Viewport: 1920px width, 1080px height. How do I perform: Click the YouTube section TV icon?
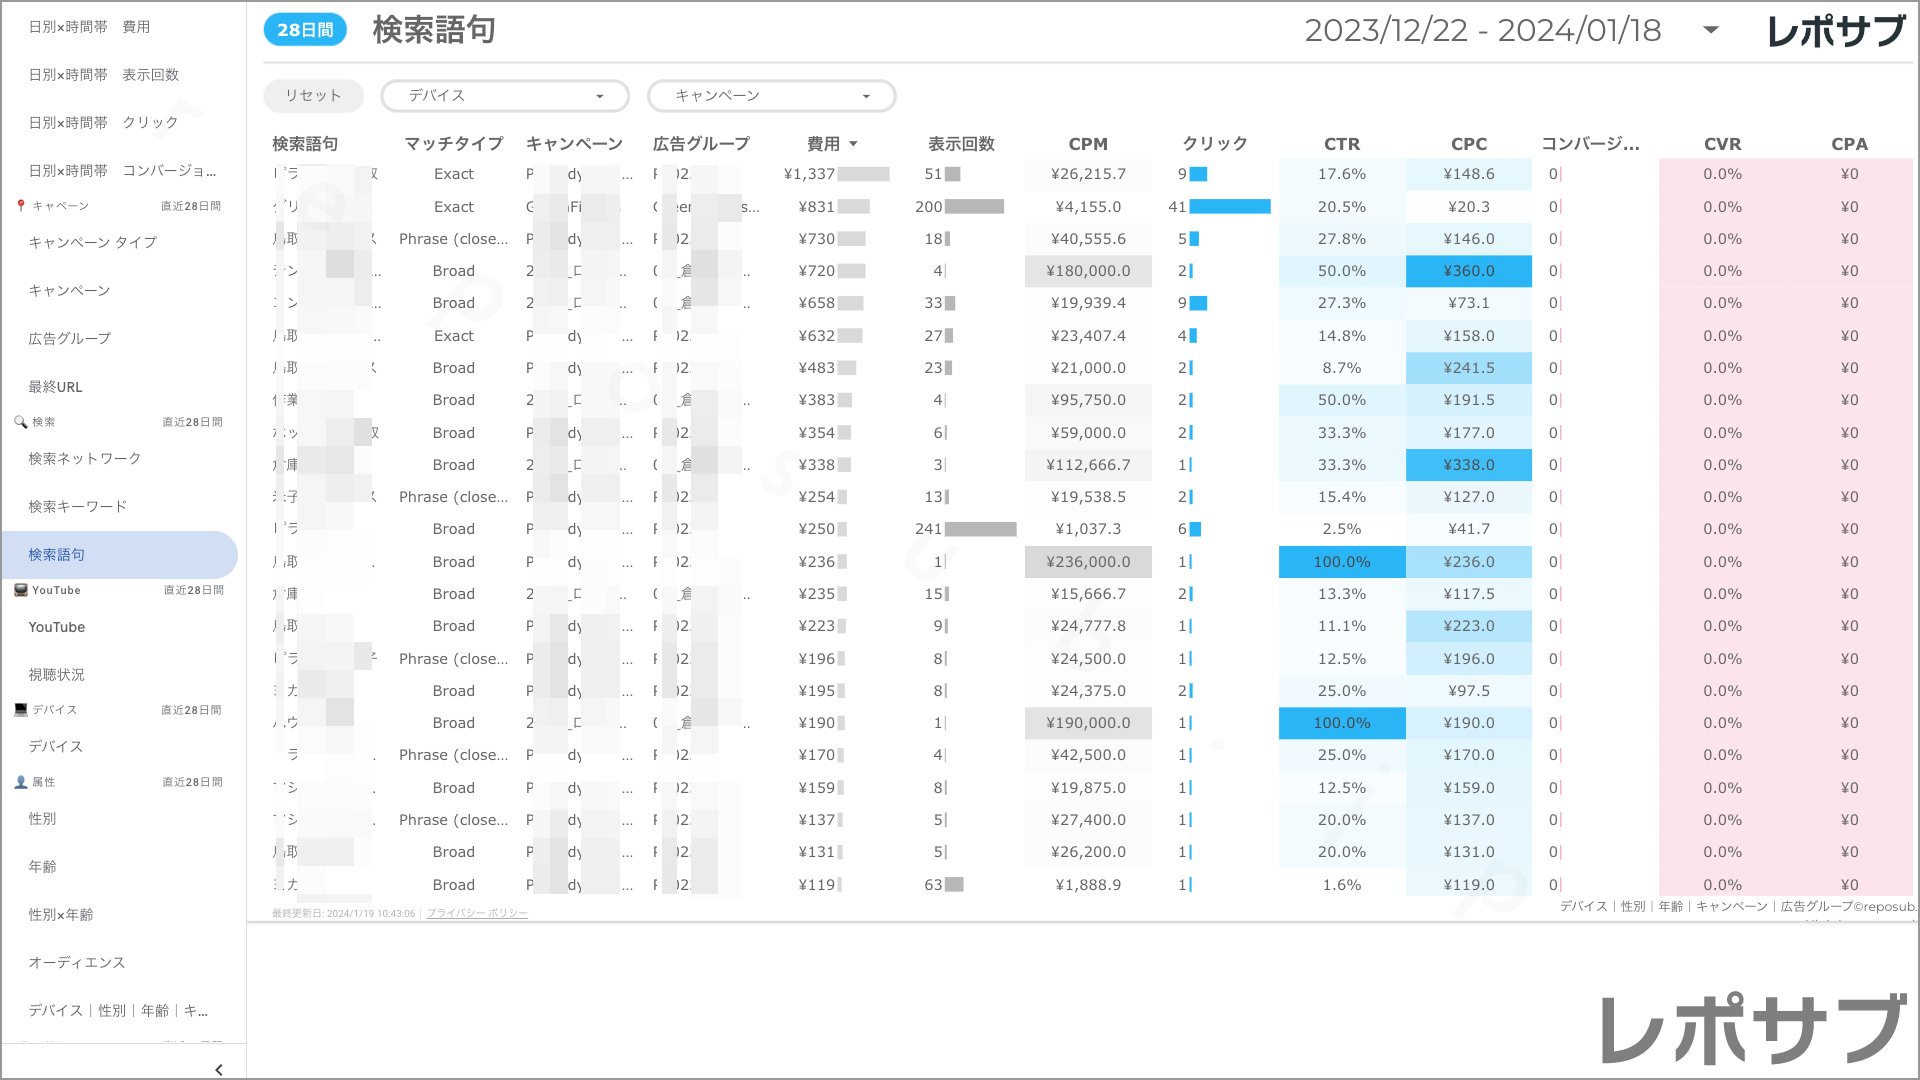point(21,590)
